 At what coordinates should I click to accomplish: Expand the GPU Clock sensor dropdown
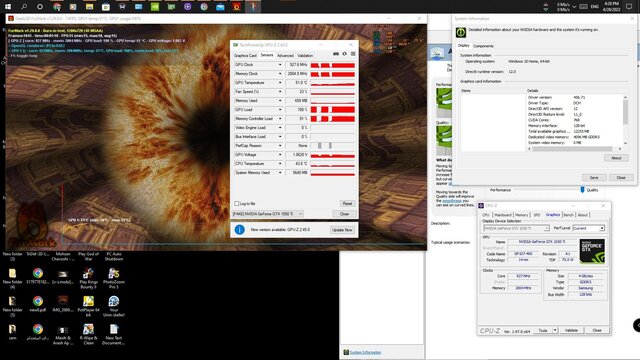point(280,65)
